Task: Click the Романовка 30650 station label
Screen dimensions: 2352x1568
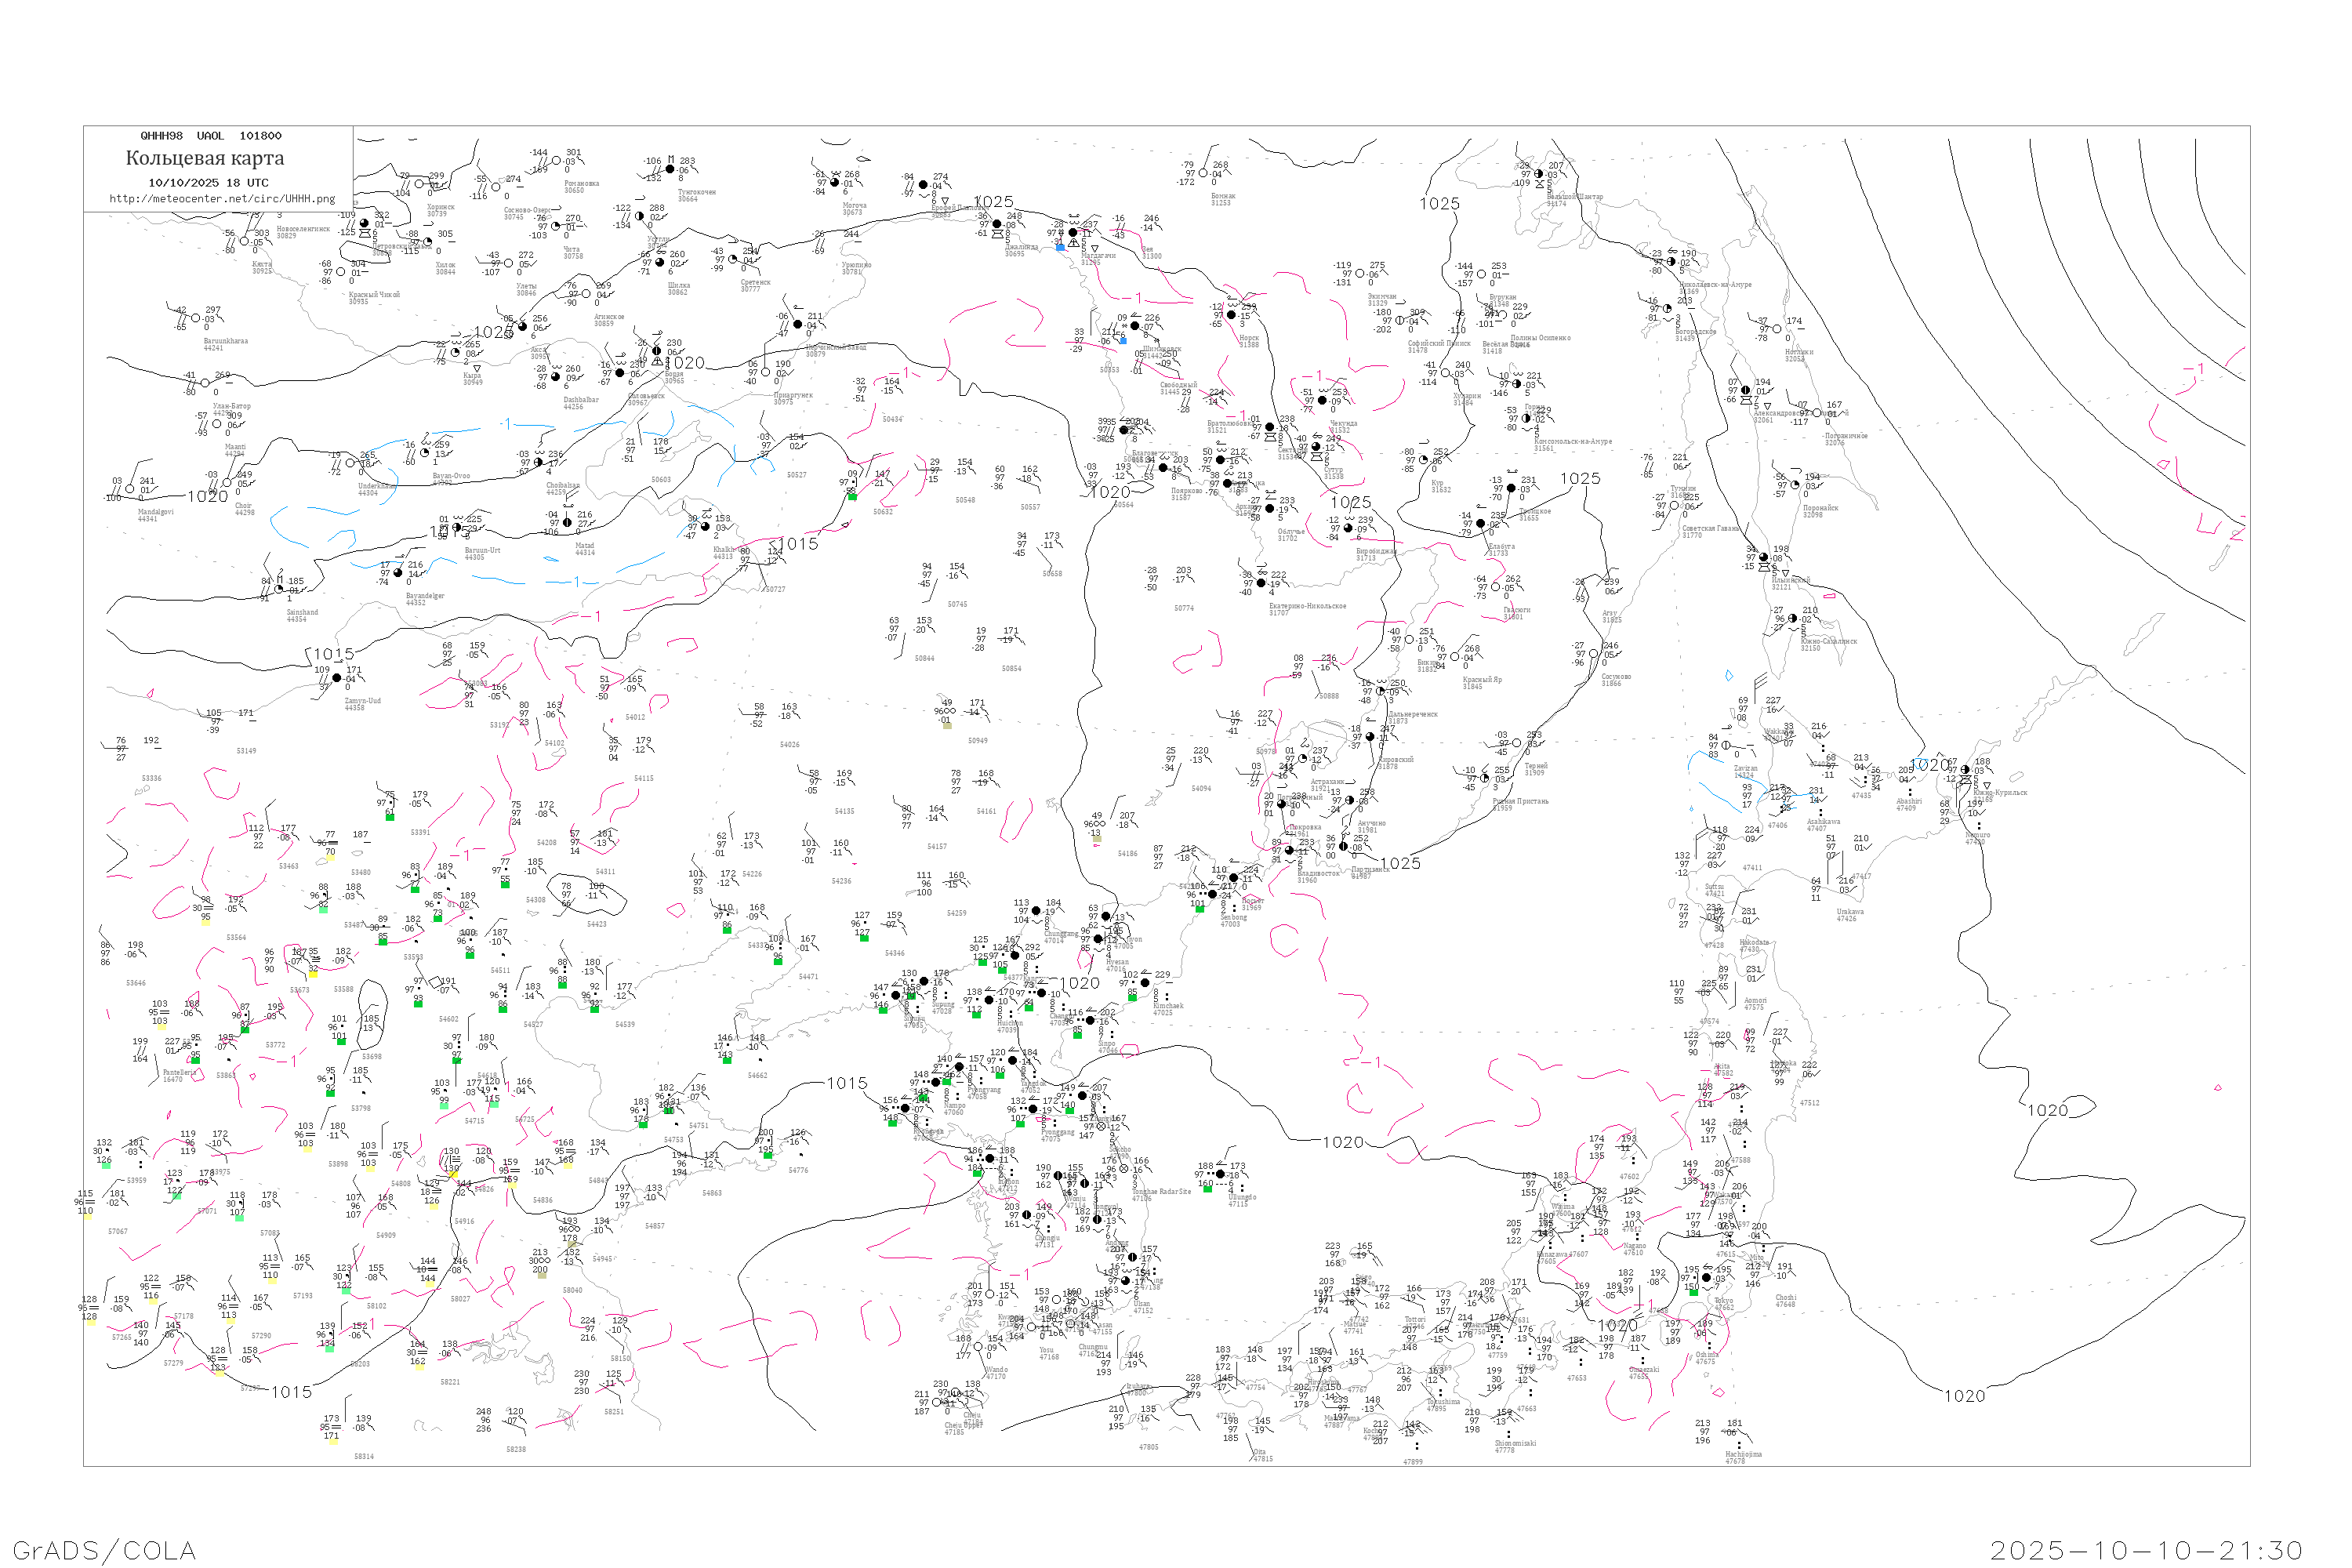Action: 582,187
